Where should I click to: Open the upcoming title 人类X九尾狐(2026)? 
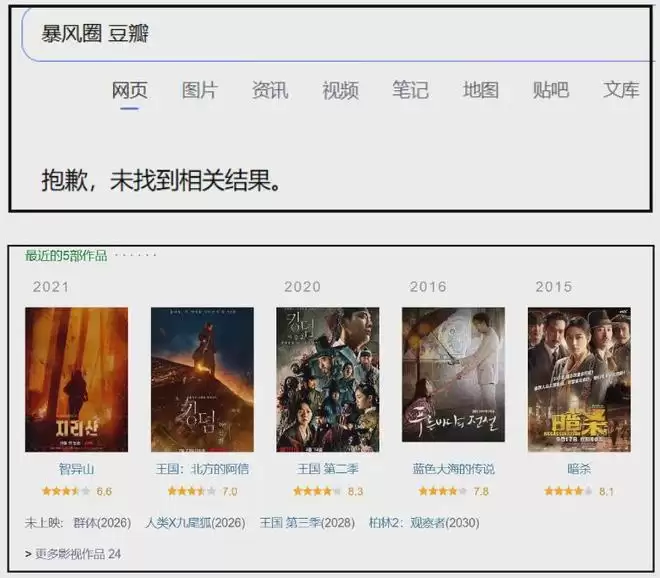coord(195,522)
